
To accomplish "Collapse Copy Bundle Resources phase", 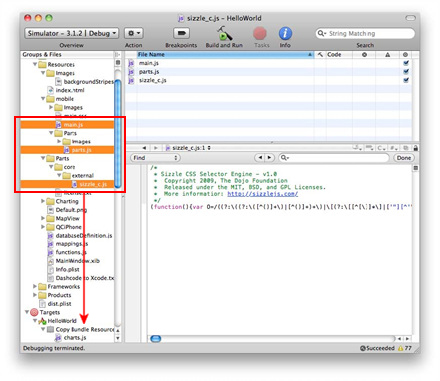I will [43, 329].
